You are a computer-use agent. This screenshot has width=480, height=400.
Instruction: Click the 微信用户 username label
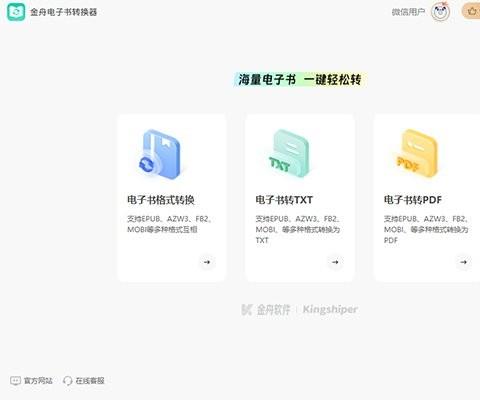point(408,12)
